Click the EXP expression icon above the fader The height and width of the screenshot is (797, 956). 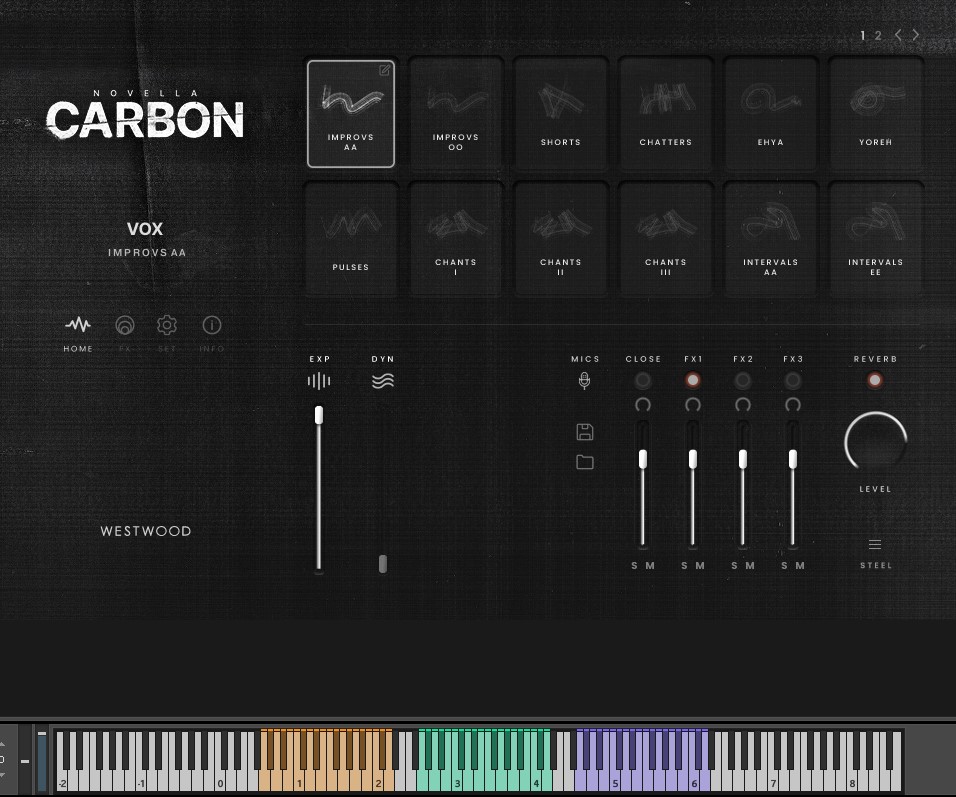[x=319, y=380]
